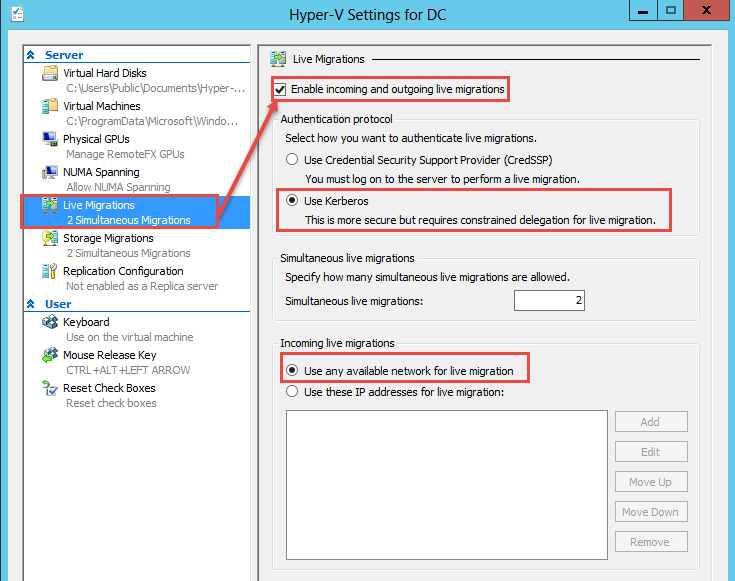Click the CTRL+ALT+LEFT ARROW text
This screenshot has width=735, height=581.
128,370
